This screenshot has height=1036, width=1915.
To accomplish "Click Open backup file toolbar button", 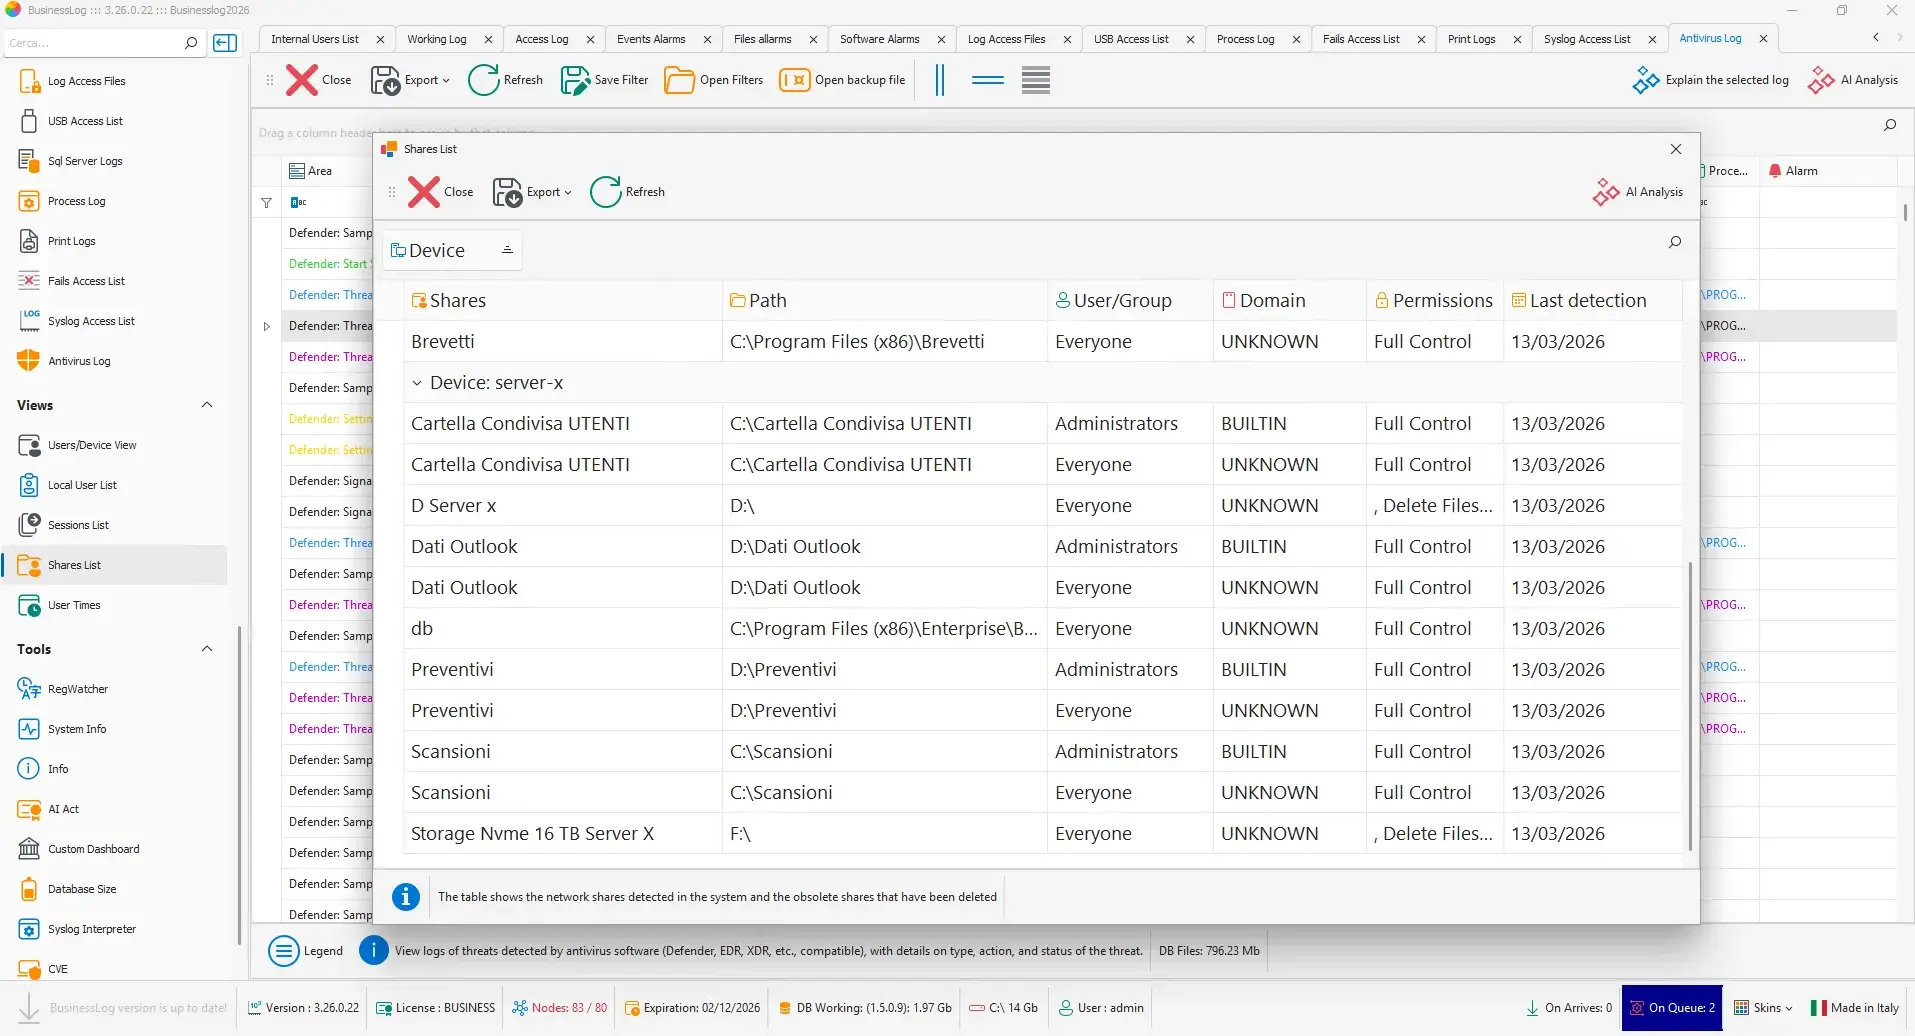I will 843,80.
